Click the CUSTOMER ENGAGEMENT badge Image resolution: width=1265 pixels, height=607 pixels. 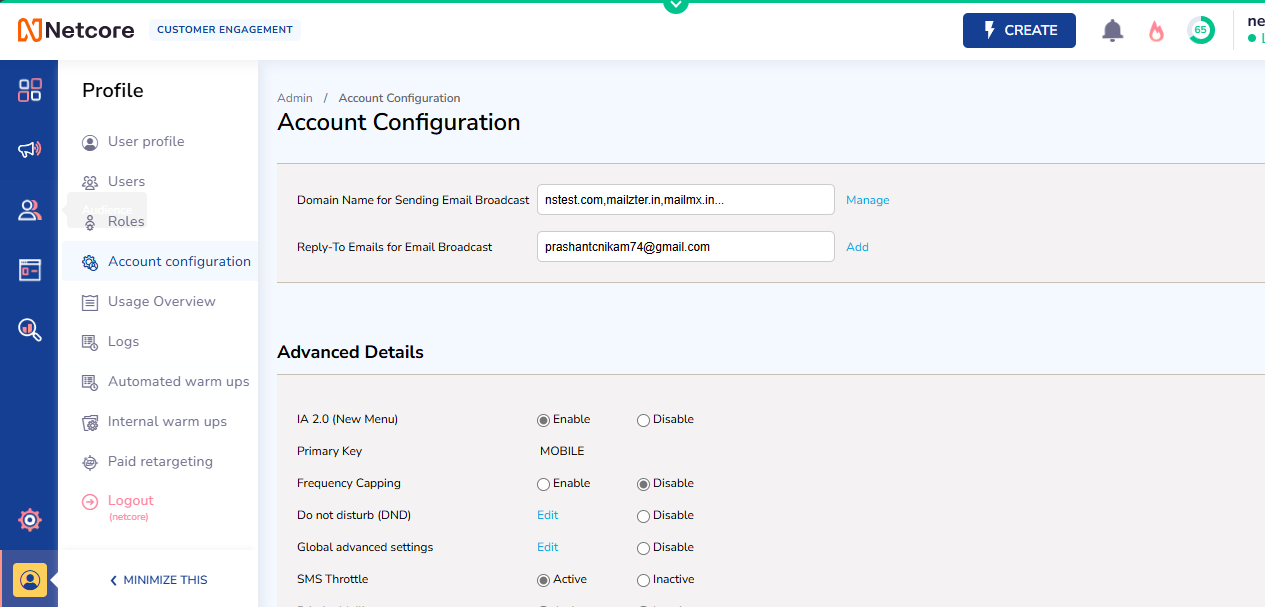[x=225, y=30]
